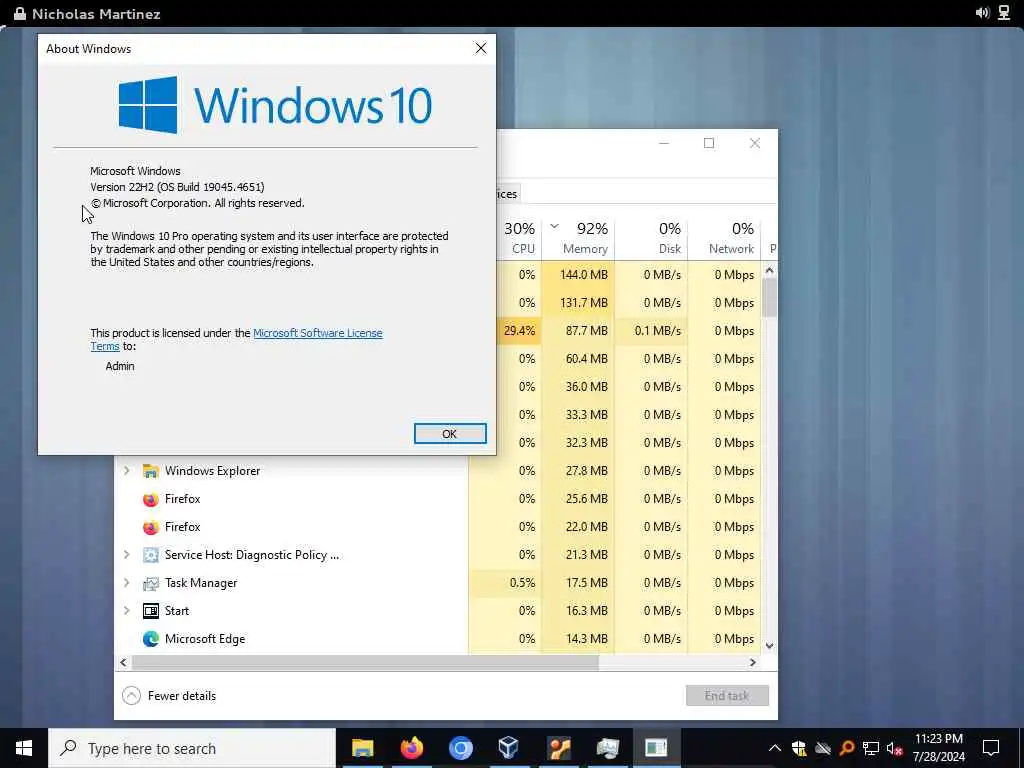Click Nicholas Martinez in the top bar

click(96, 14)
